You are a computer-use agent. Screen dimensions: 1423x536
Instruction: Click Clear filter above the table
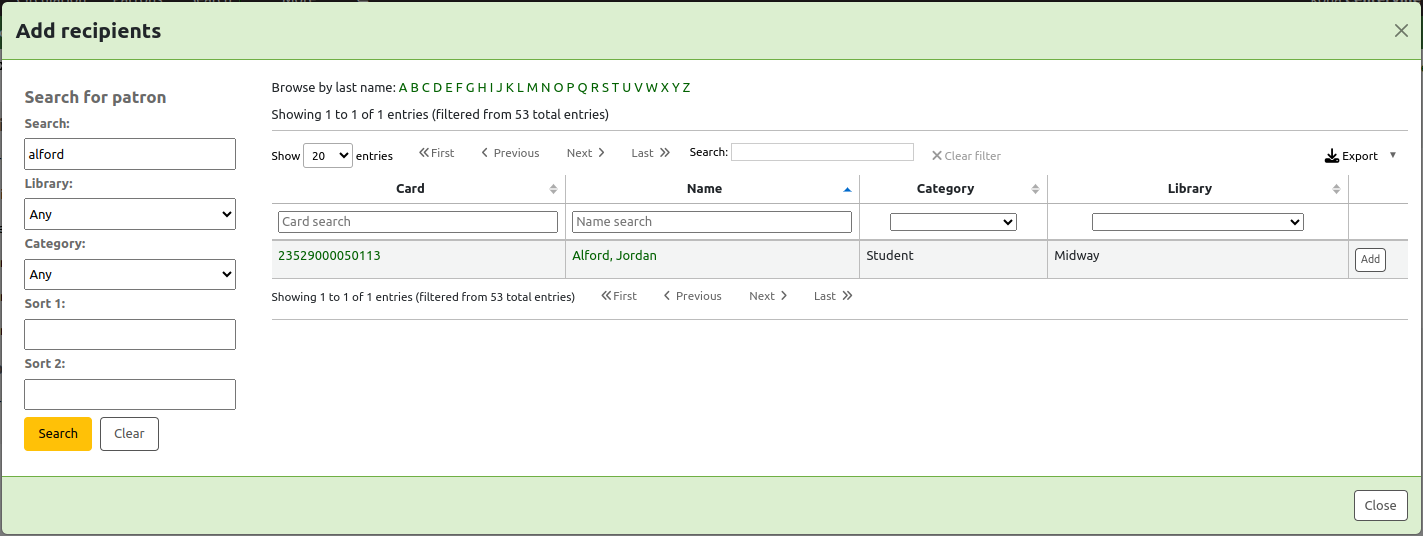coord(966,156)
